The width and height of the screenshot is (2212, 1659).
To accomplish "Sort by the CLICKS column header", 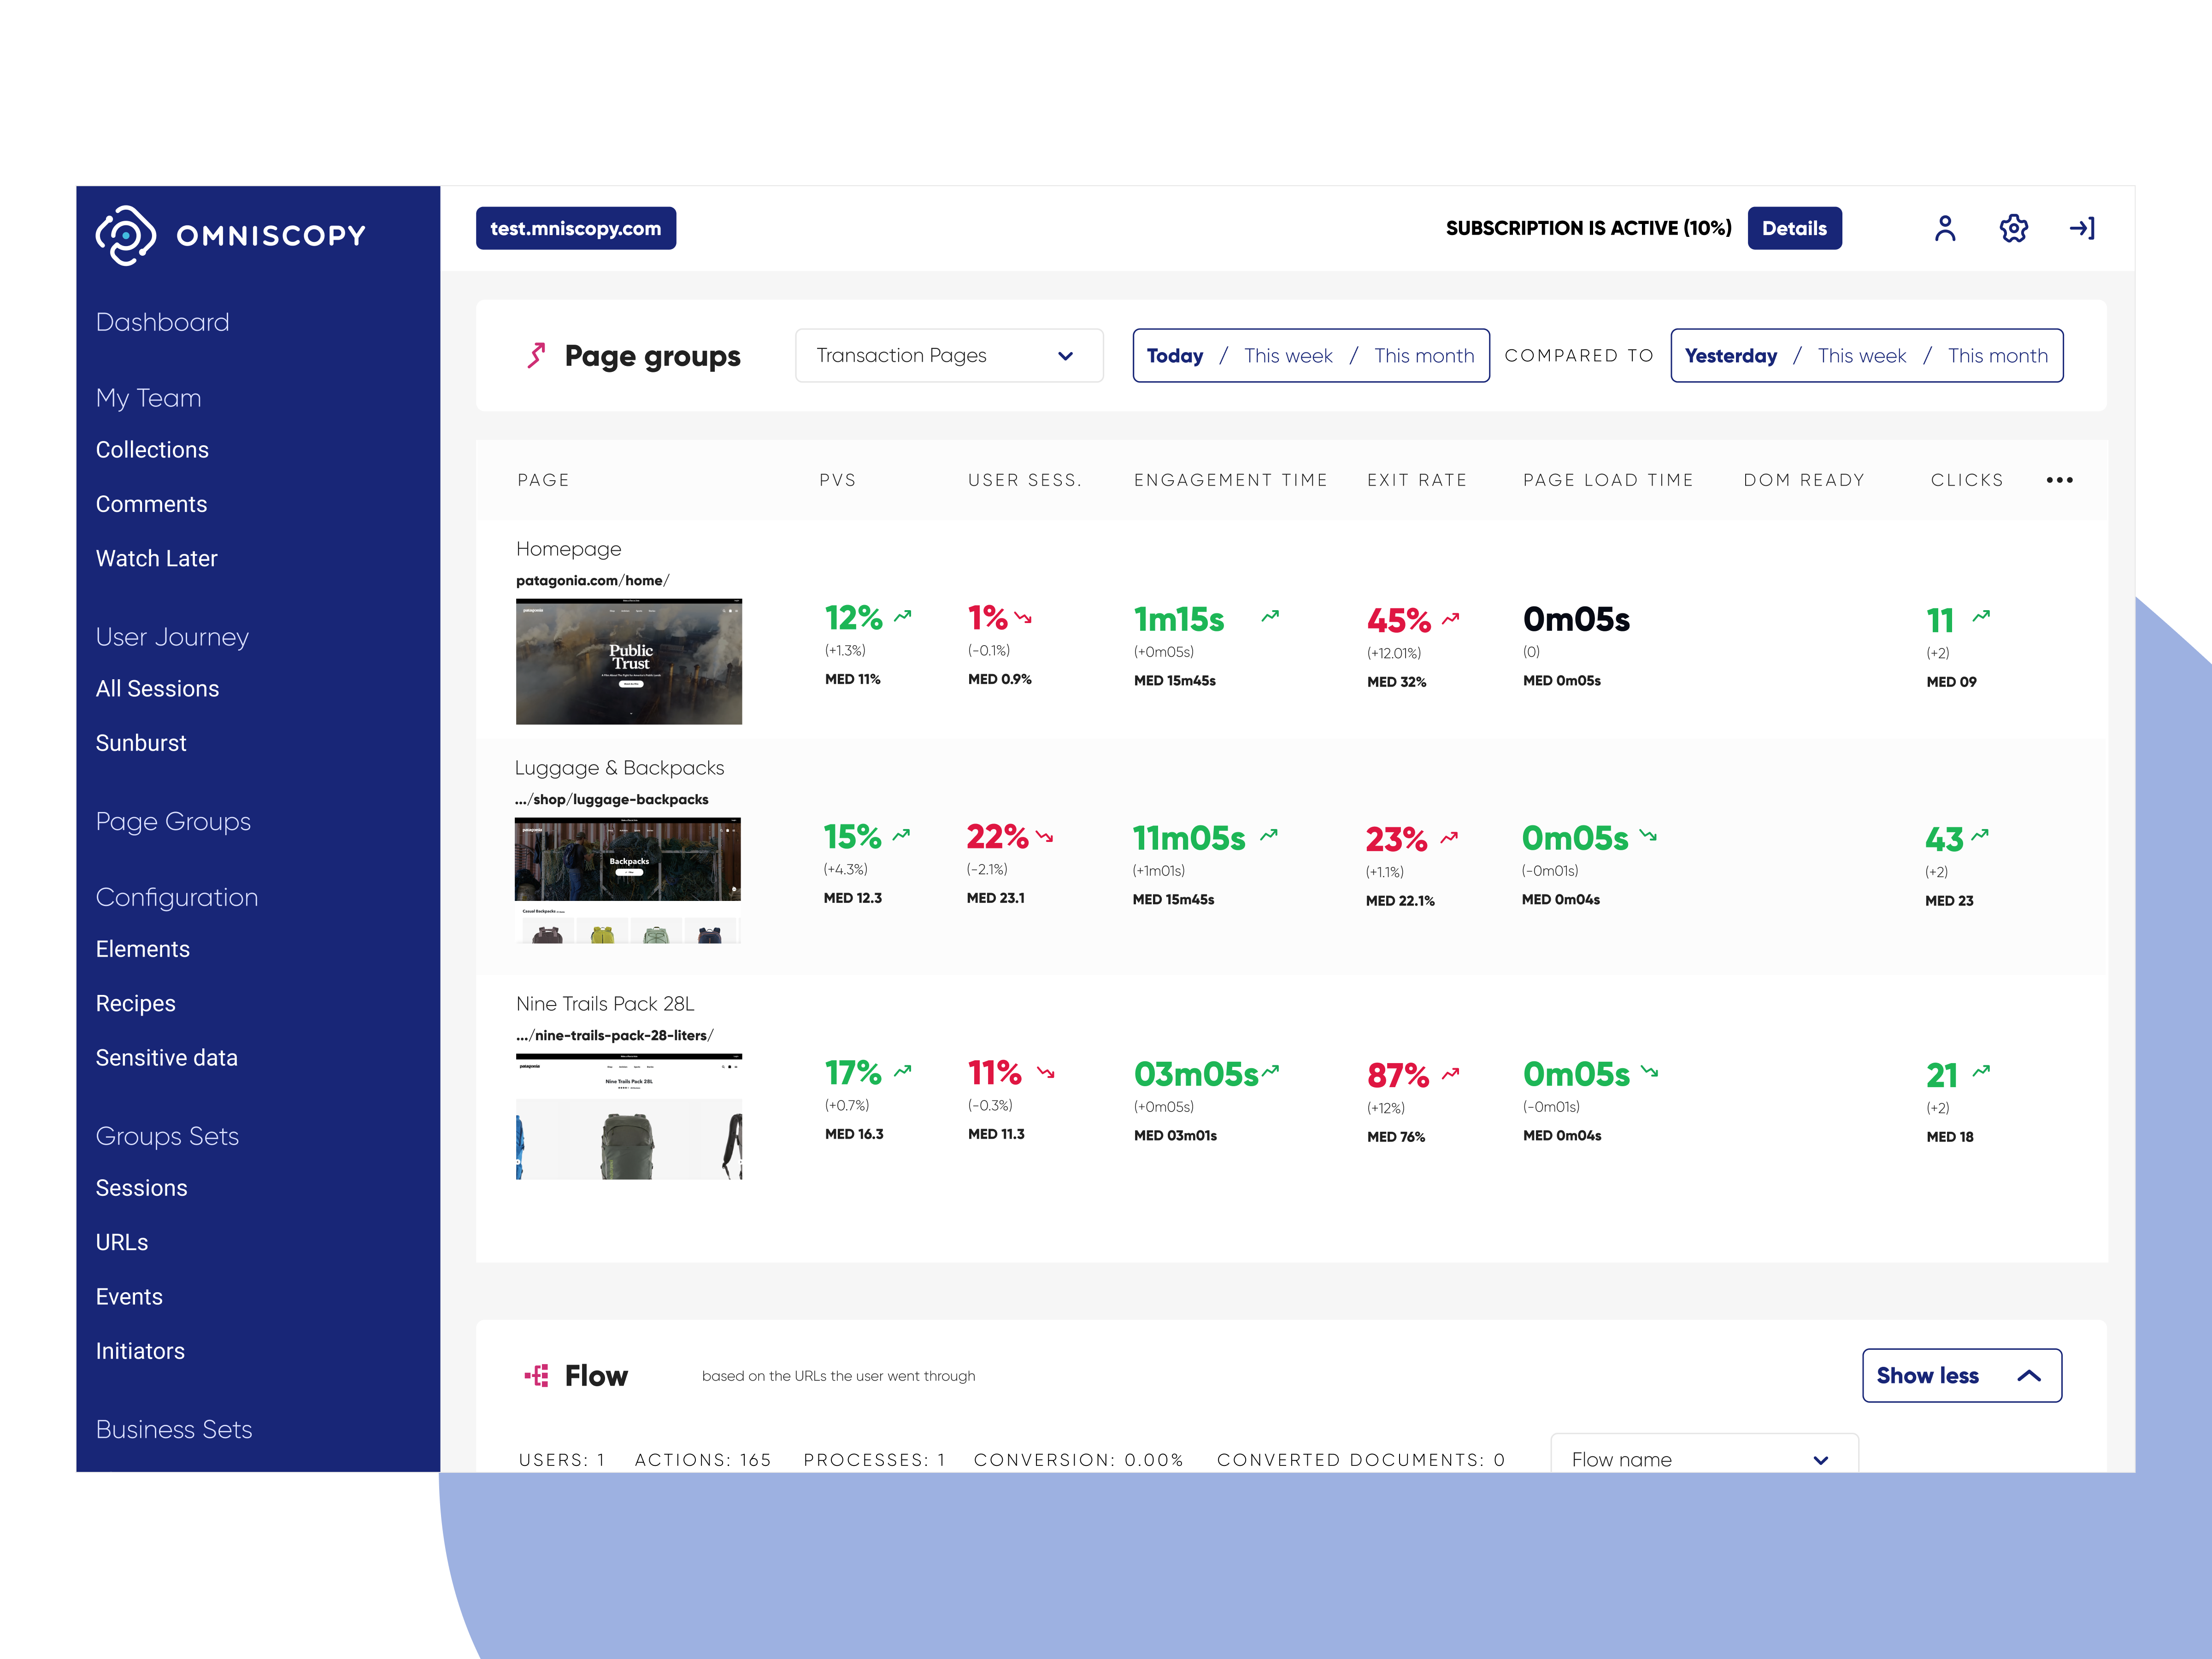I will pyautogui.click(x=1966, y=480).
